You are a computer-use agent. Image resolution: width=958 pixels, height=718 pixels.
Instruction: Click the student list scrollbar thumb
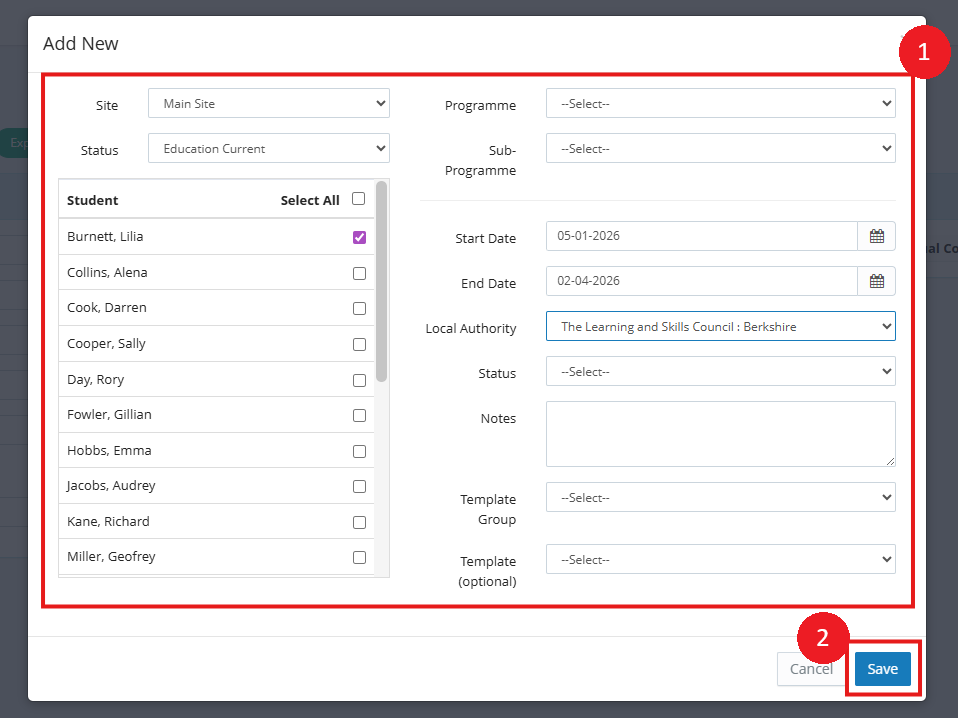(382, 282)
